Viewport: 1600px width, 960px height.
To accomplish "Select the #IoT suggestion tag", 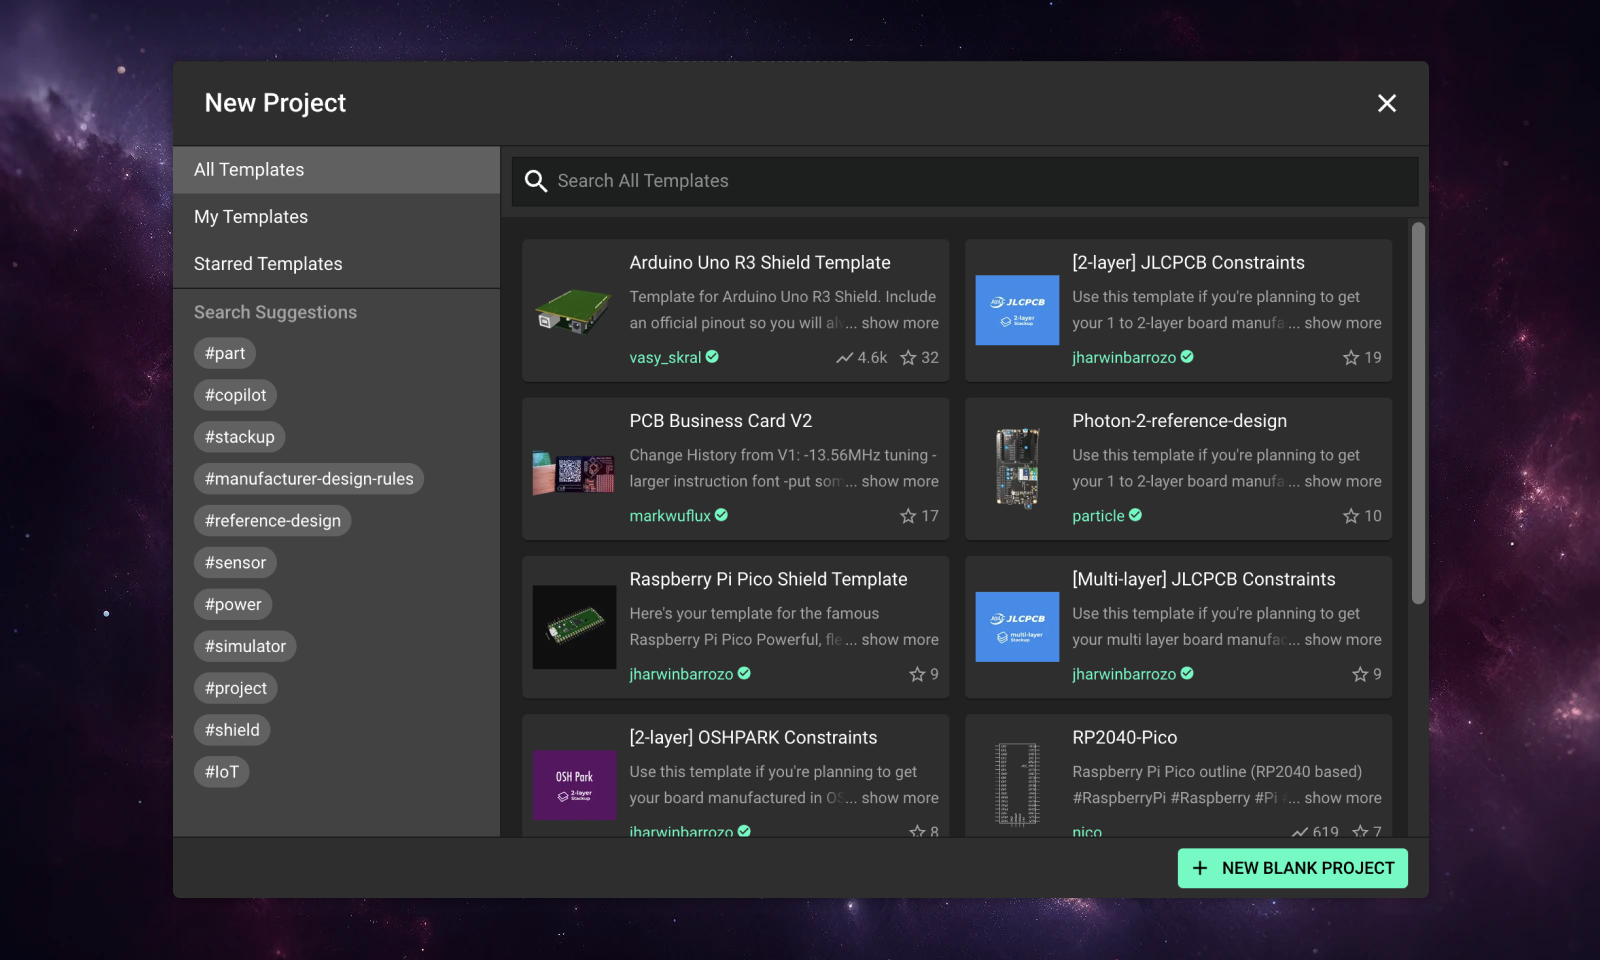I will [x=222, y=773].
